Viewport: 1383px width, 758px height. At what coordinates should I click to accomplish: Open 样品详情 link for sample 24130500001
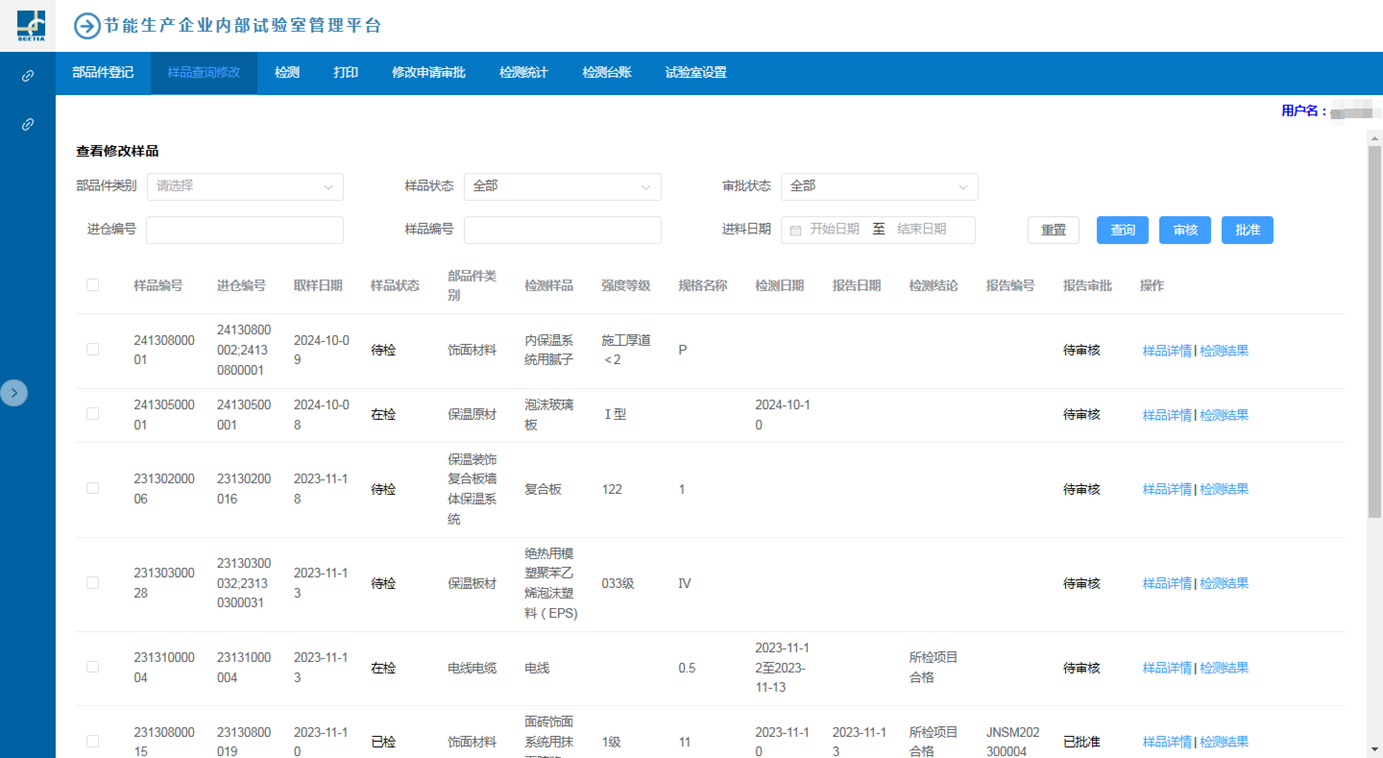tap(1166, 415)
